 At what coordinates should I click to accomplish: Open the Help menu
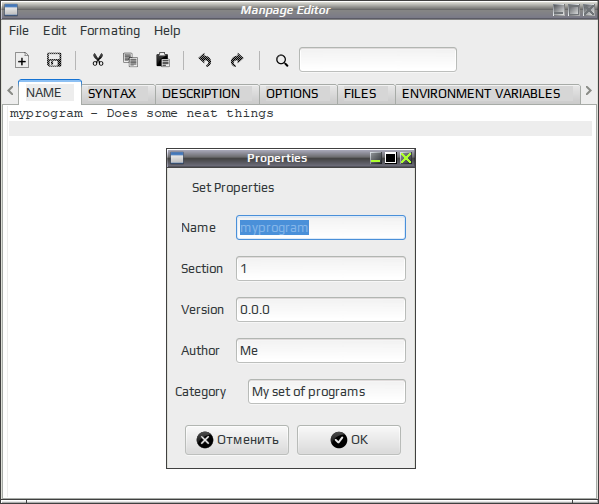167,31
